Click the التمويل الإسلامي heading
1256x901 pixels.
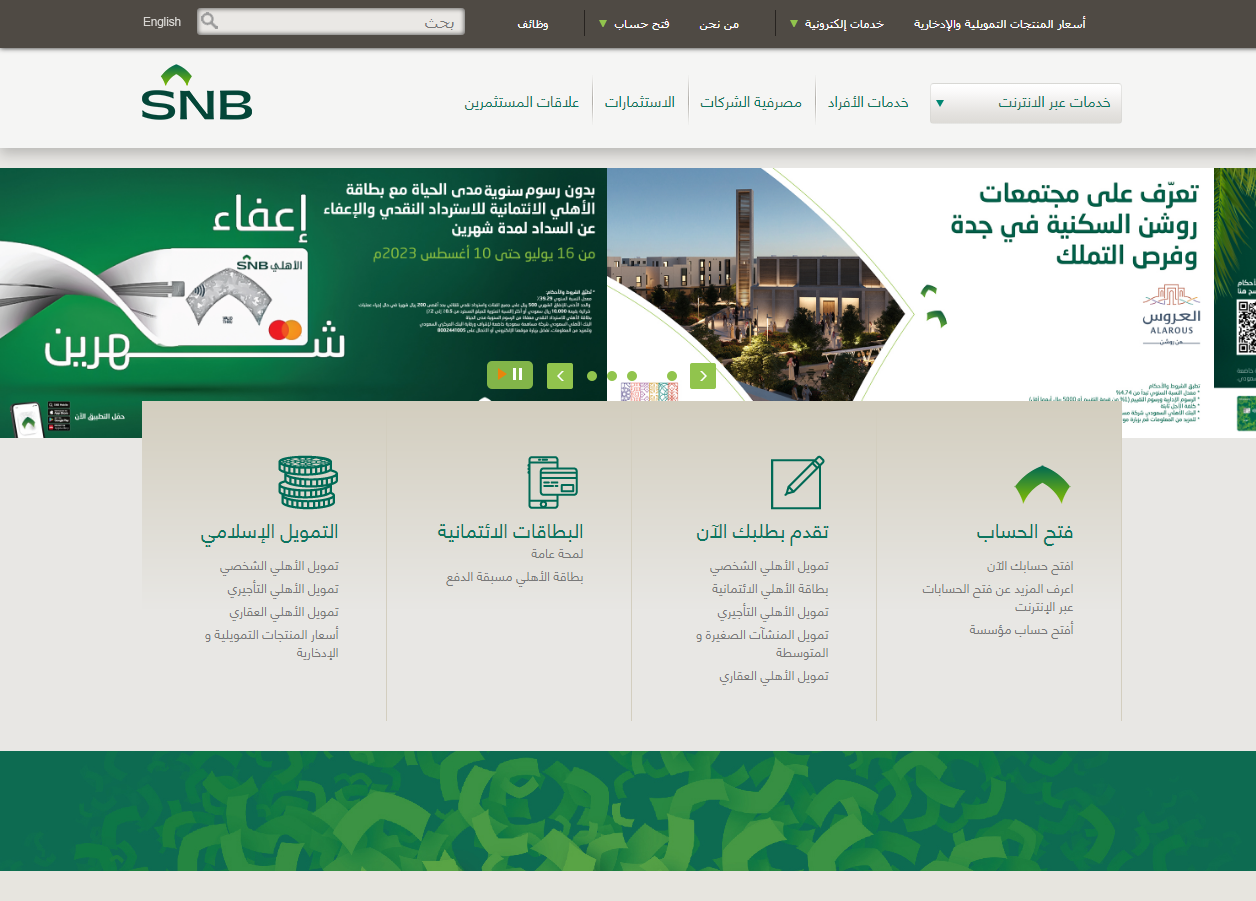(270, 532)
